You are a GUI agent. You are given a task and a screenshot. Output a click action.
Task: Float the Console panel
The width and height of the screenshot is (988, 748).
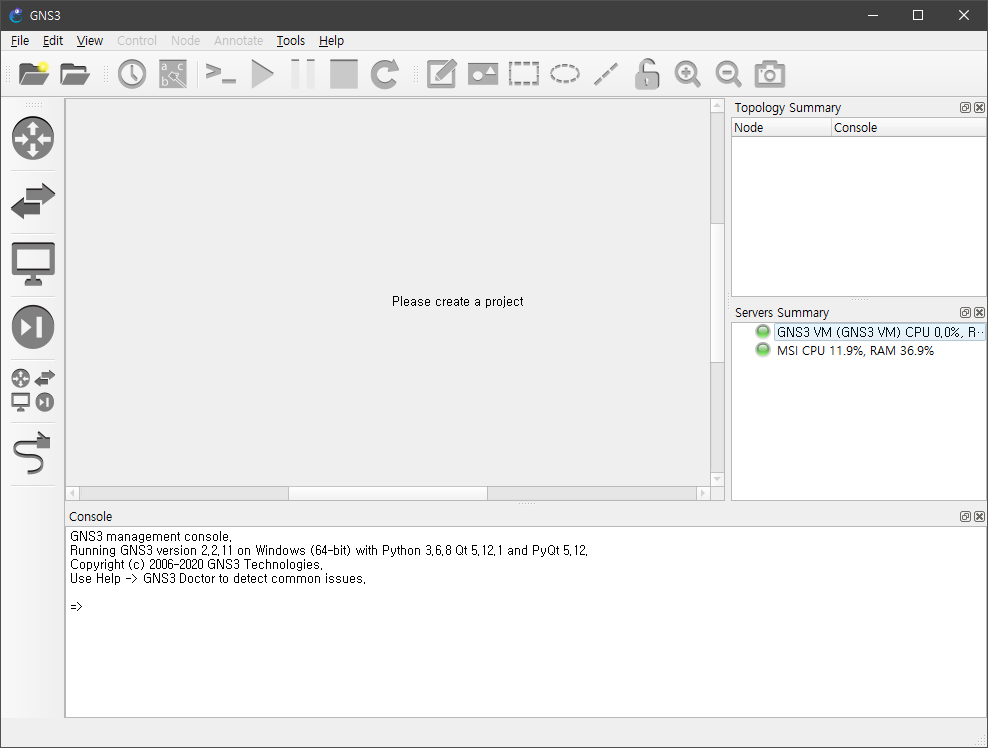click(965, 517)
